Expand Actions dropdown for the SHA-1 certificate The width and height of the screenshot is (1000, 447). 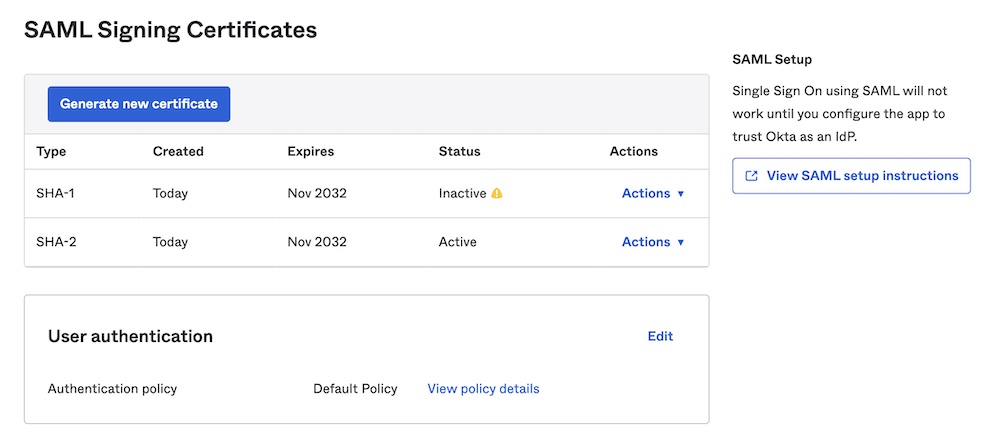[x=653, y=193]
